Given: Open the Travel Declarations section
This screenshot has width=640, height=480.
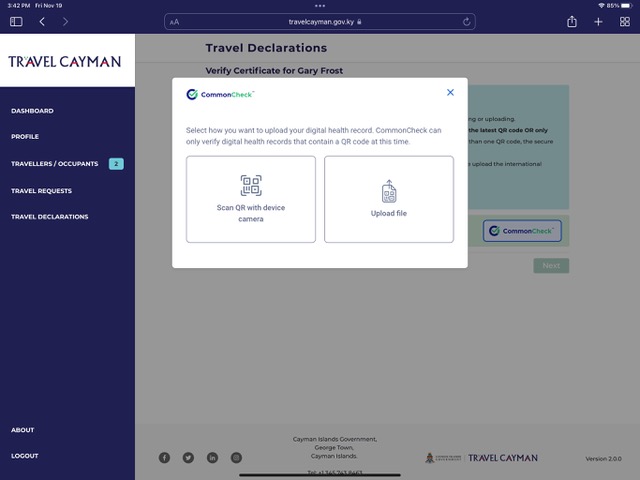Looking at the screenshot, I should click(49, 217).
